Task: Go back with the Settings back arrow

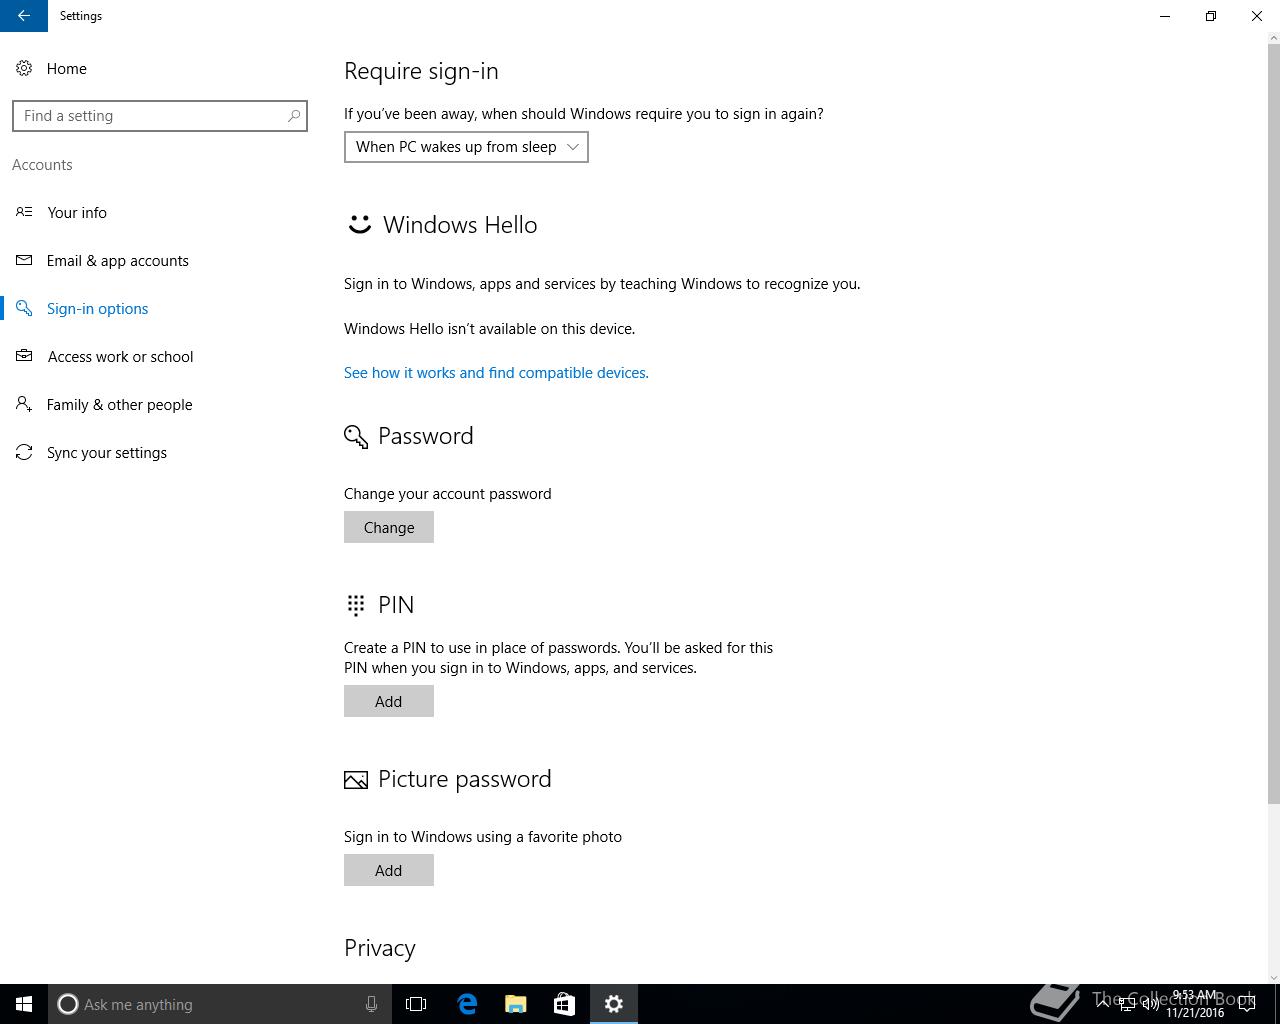Action: coord(23,16)
